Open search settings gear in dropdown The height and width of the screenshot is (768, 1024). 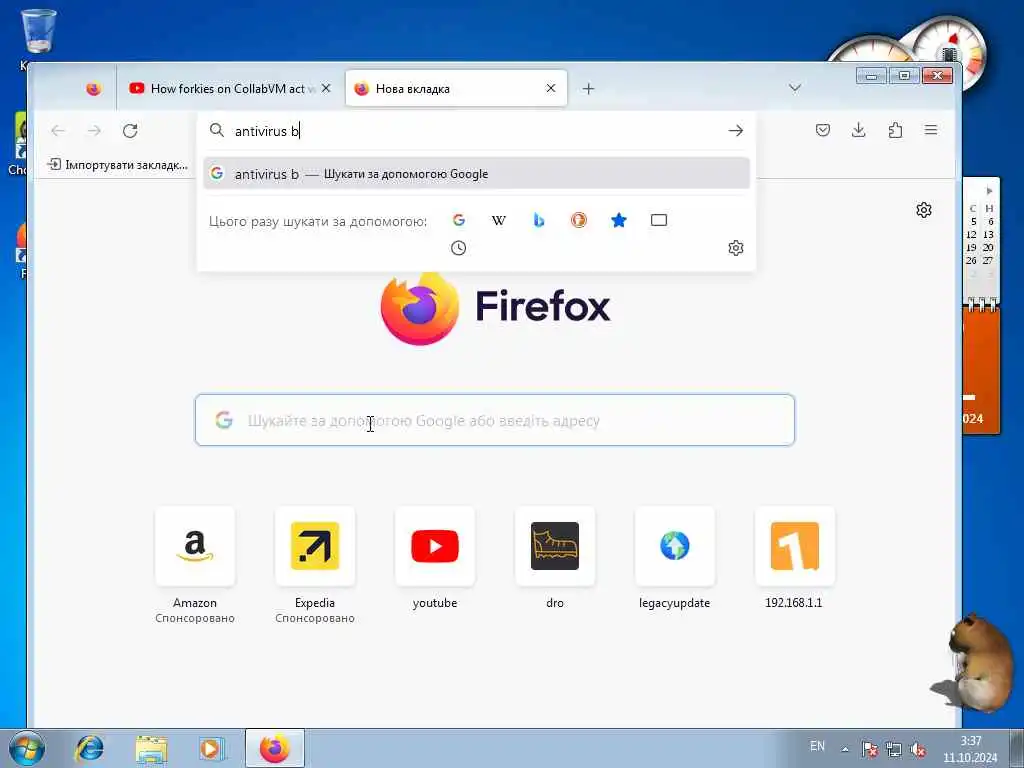tap(736, 248)
